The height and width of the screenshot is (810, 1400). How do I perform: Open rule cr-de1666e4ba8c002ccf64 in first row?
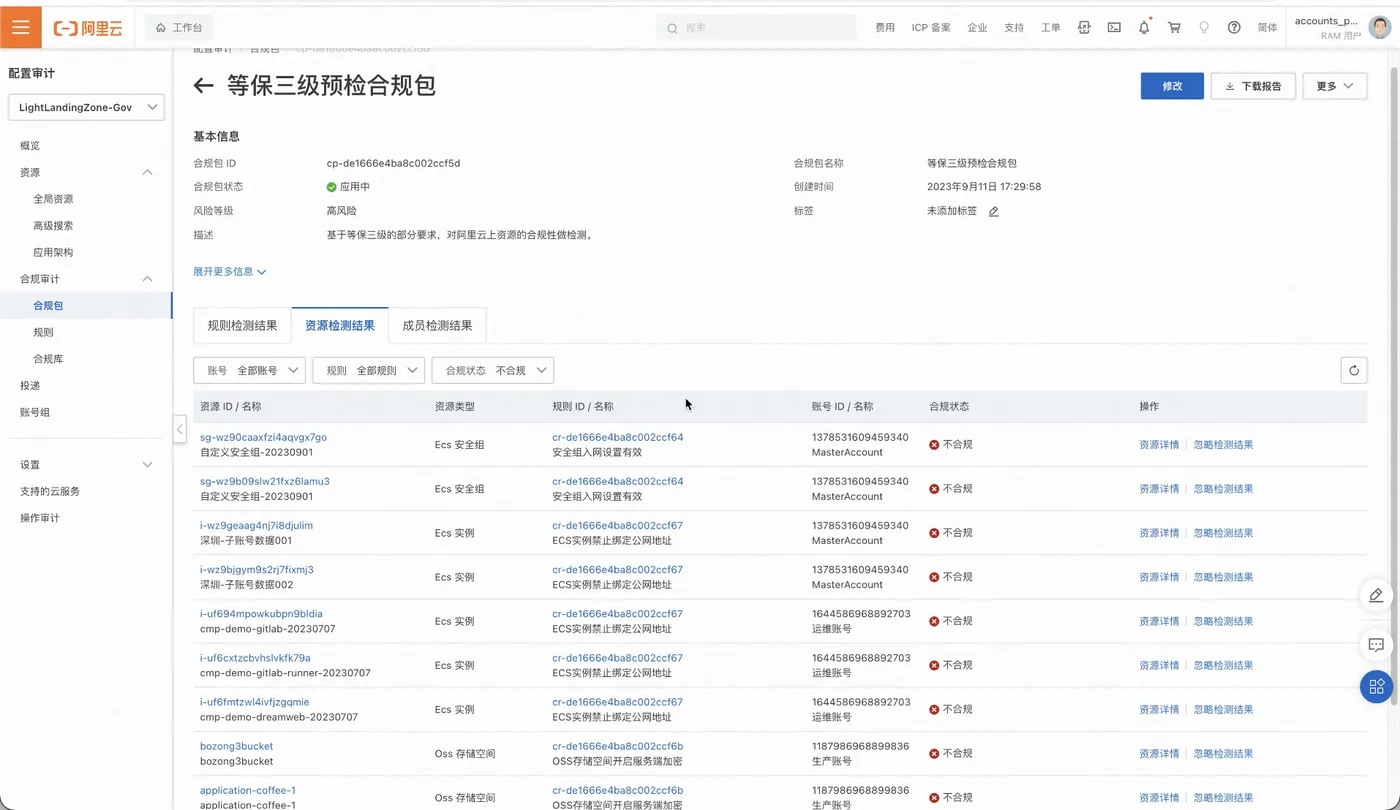[618, 437]
